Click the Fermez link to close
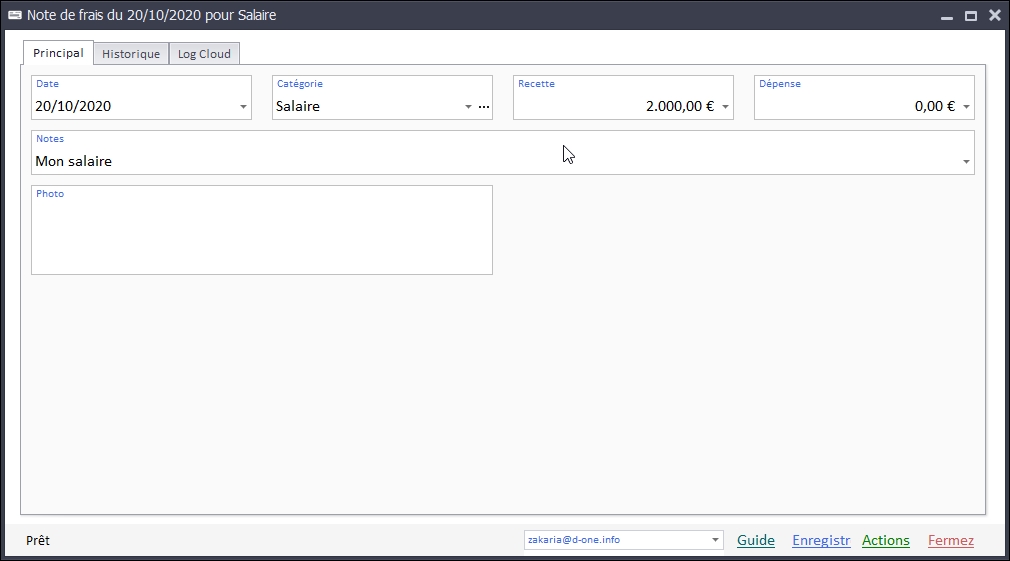The height and width of the screenshot is (561, 1010). click(x=950, y=540)
